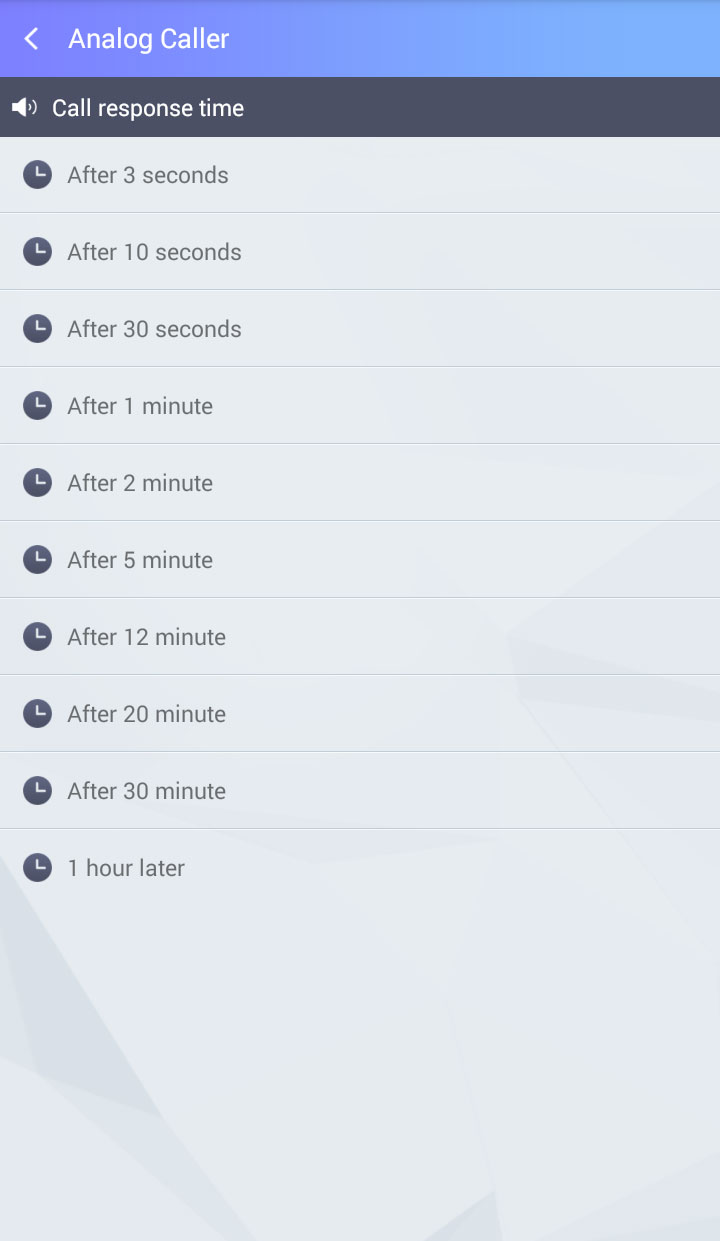The image size is (720, 1241).
Task: Tap the Analog Caller title
Action: [149, 39]
